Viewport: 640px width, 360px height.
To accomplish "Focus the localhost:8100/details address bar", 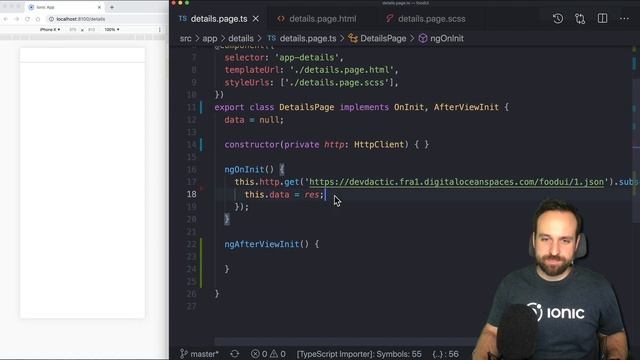I will pyautogui.click(x=106, y=19).
